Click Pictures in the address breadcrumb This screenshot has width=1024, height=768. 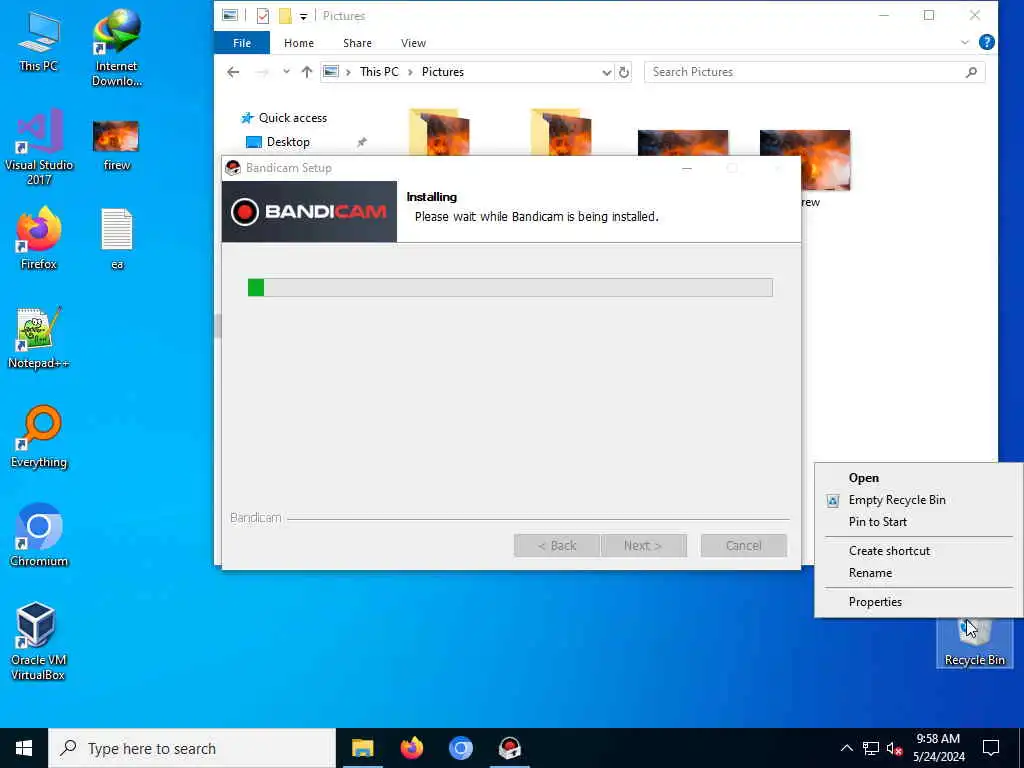442,72
